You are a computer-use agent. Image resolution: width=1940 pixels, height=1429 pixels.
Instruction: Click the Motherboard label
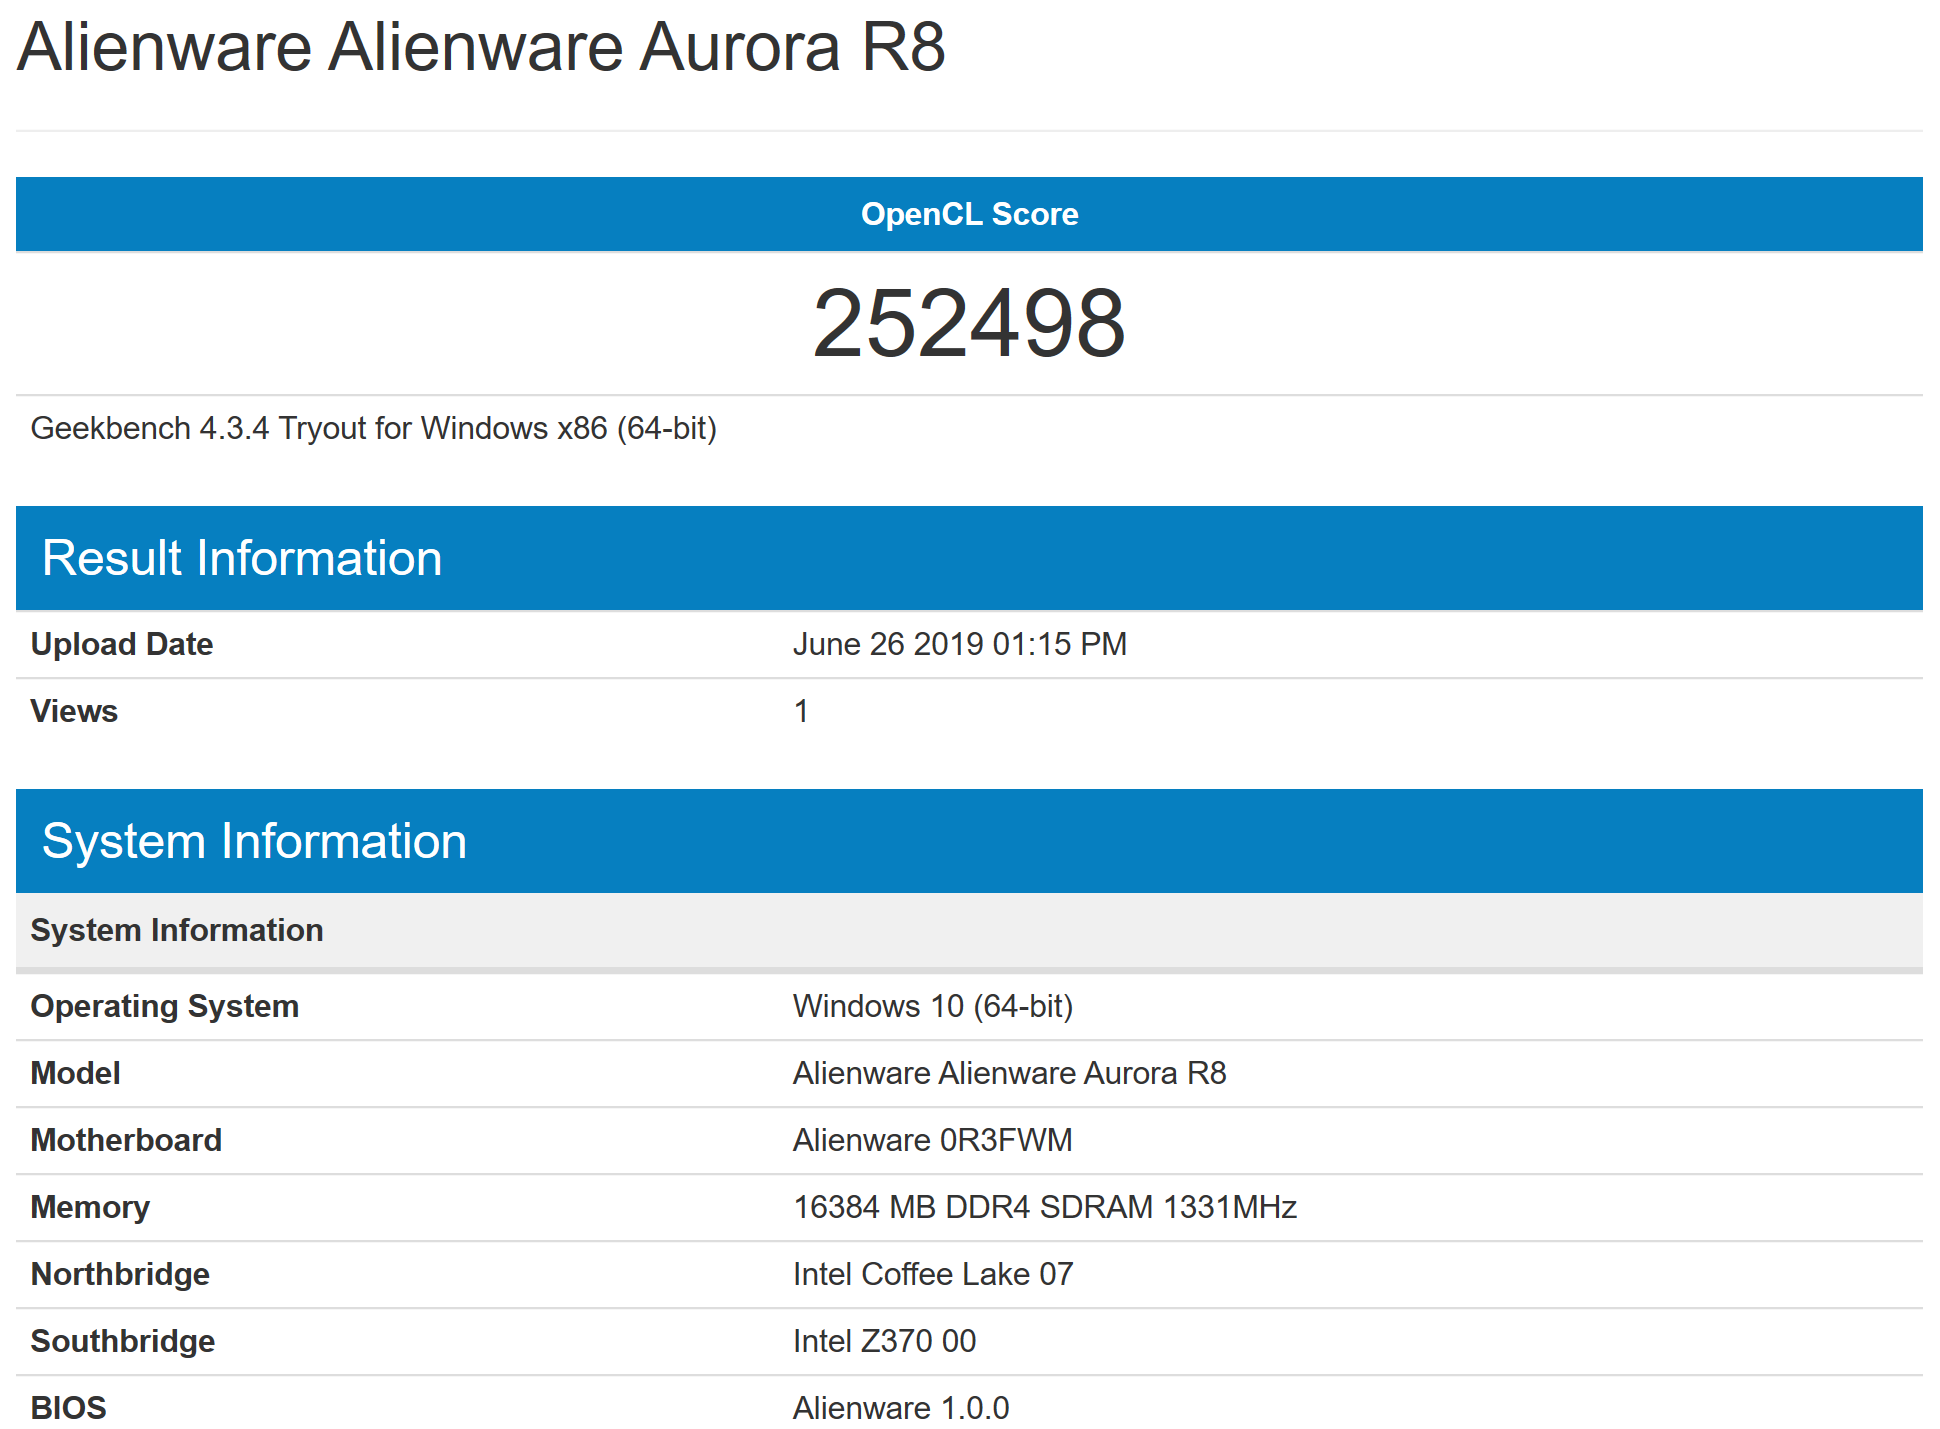point(127,1140)
